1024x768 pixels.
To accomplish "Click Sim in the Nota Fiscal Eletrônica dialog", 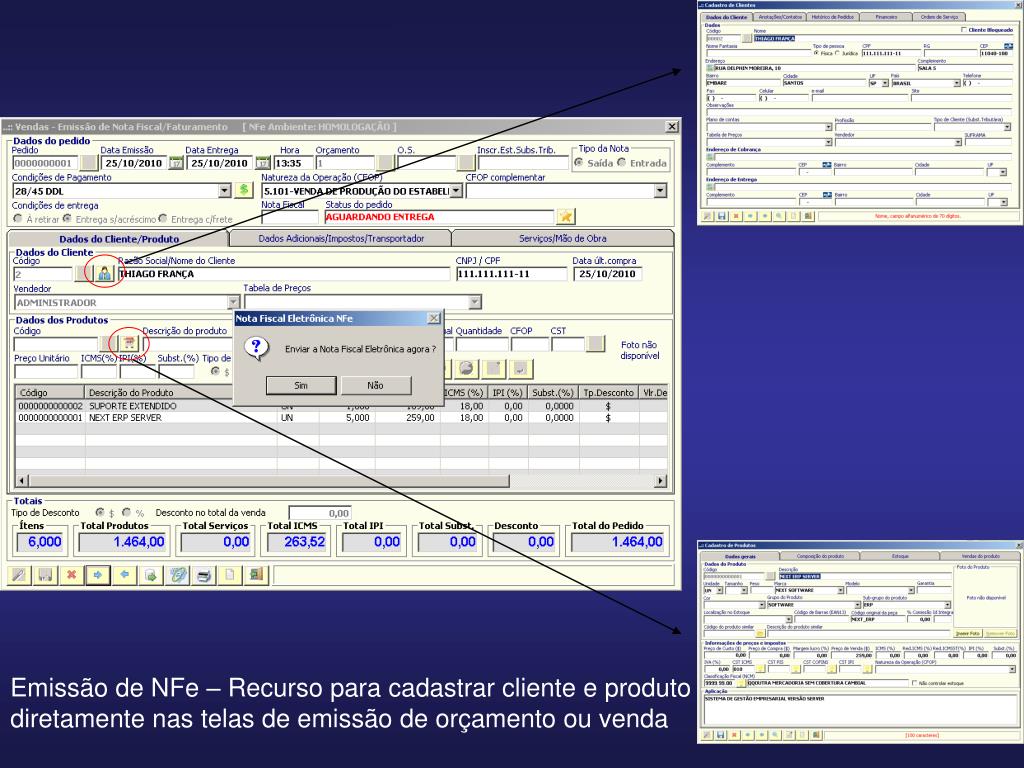I will click(x=301, y=385).
